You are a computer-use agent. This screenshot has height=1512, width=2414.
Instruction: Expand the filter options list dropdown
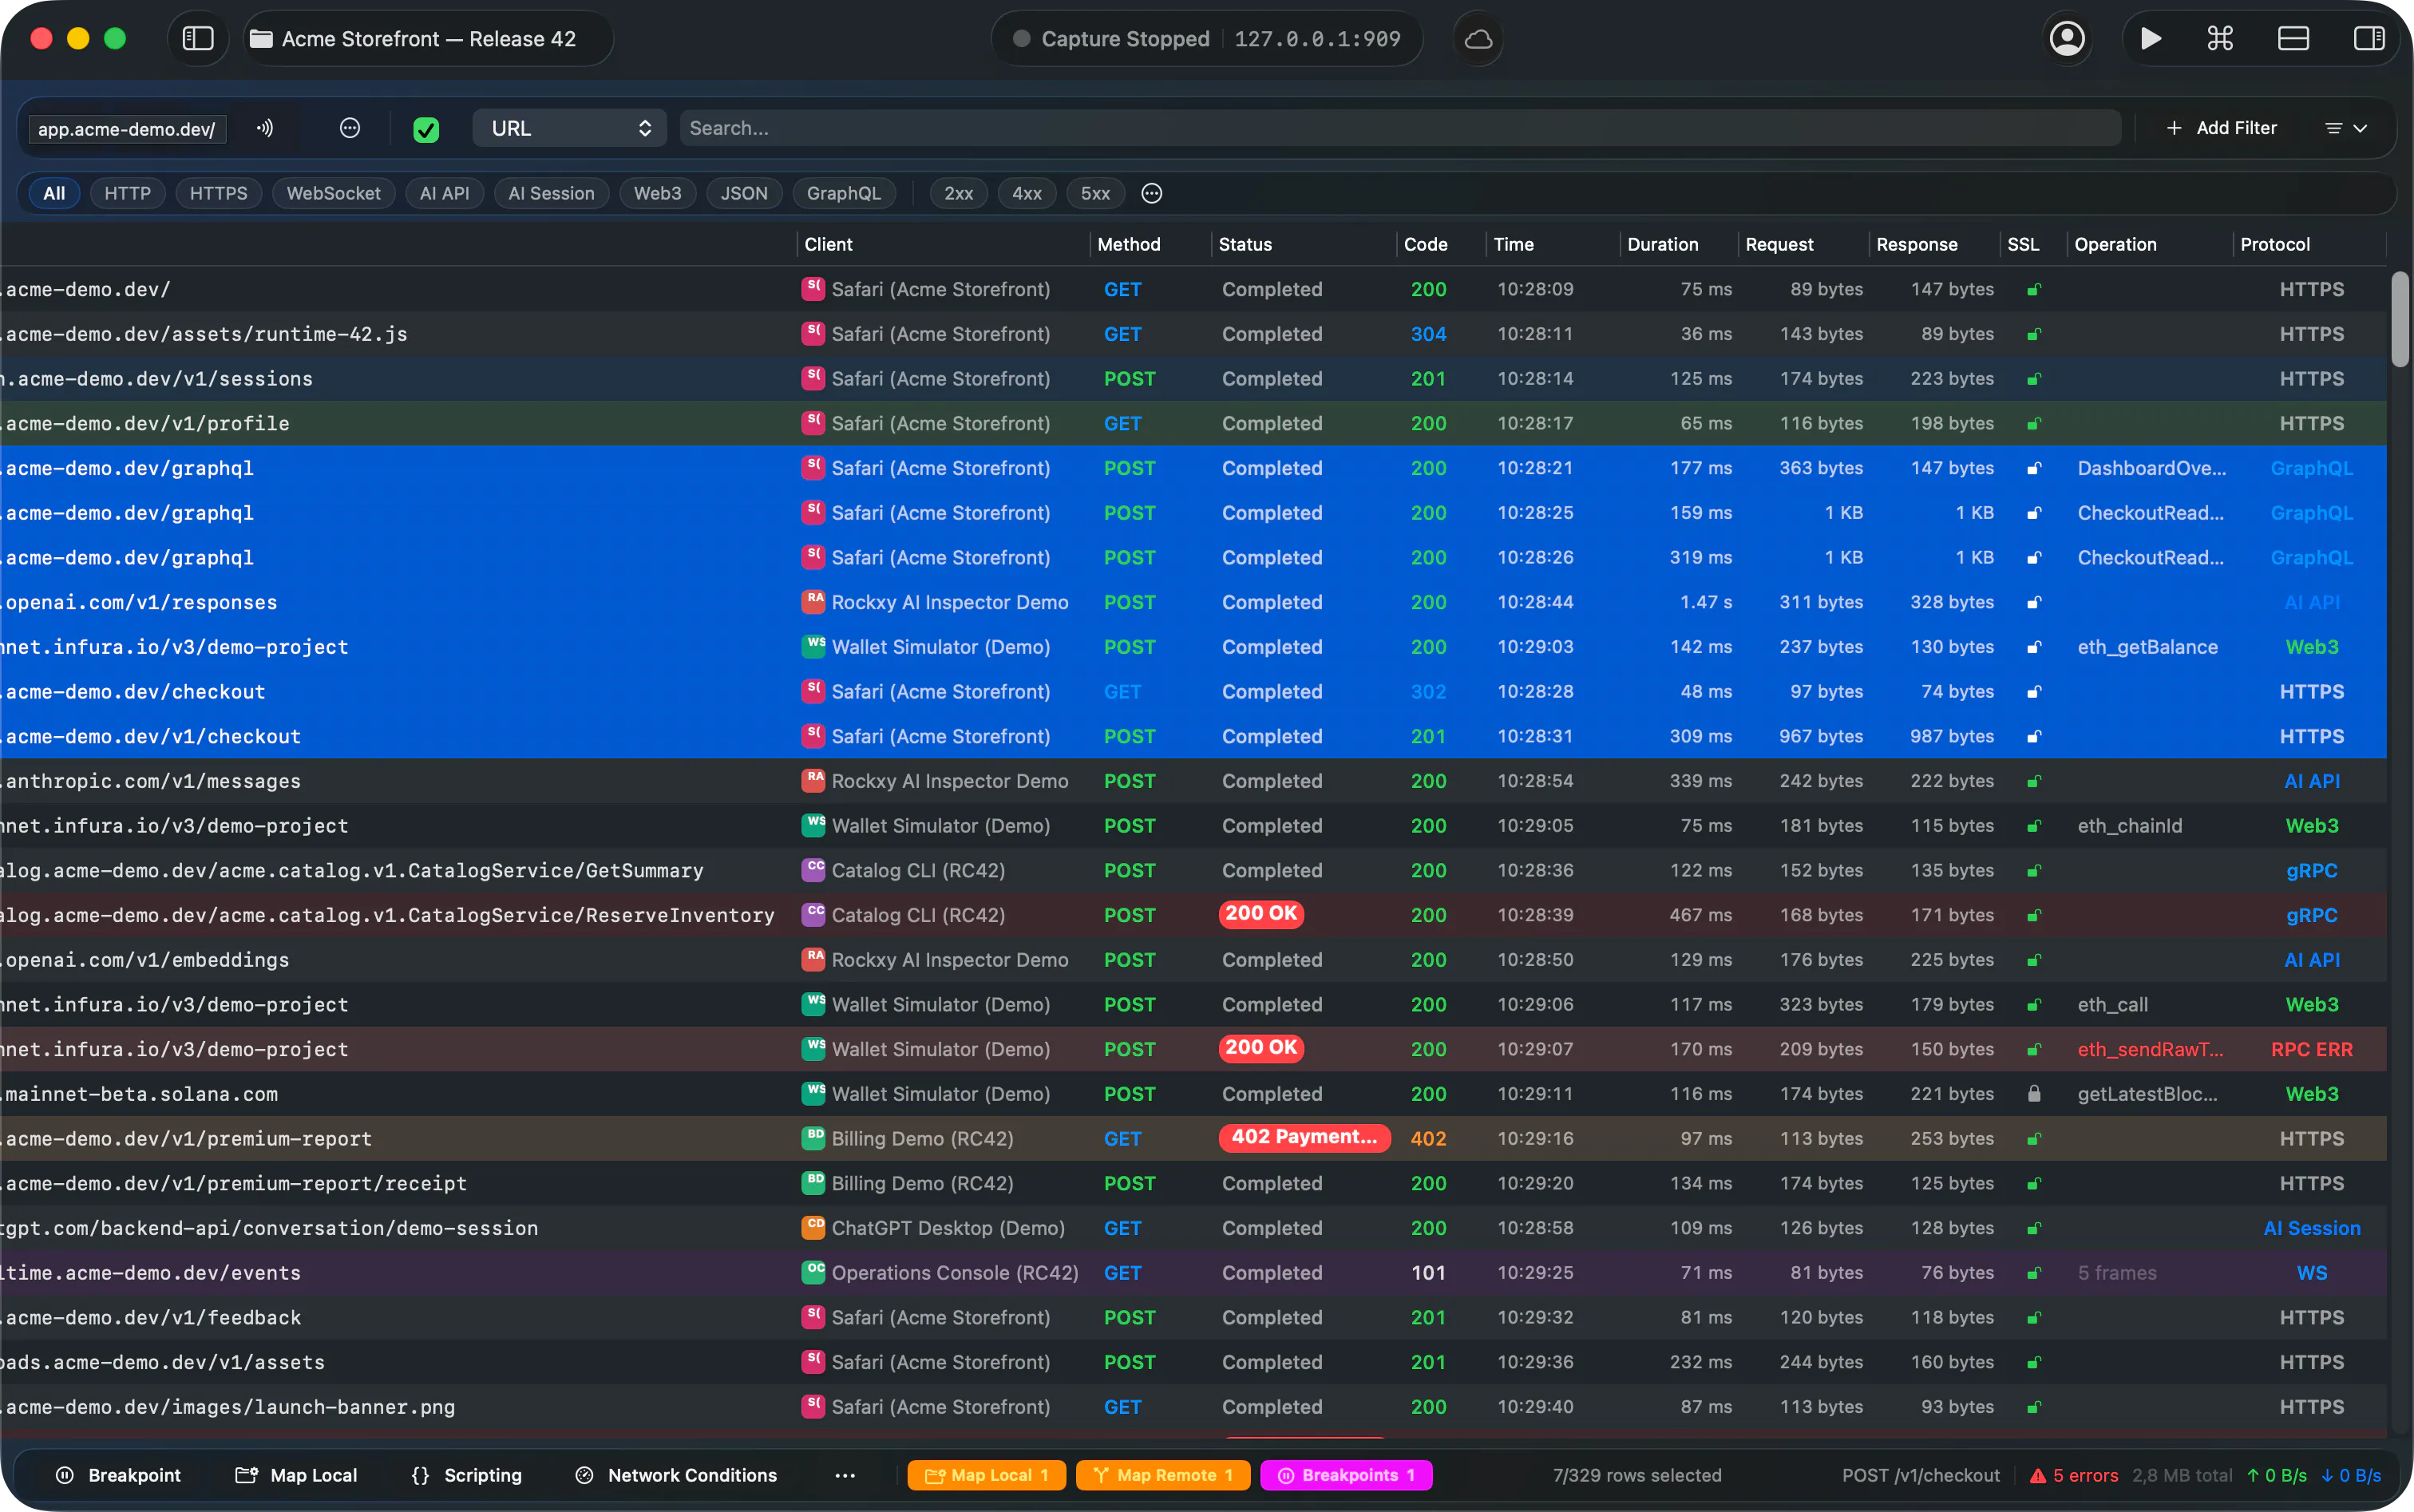pos(2346,128)
